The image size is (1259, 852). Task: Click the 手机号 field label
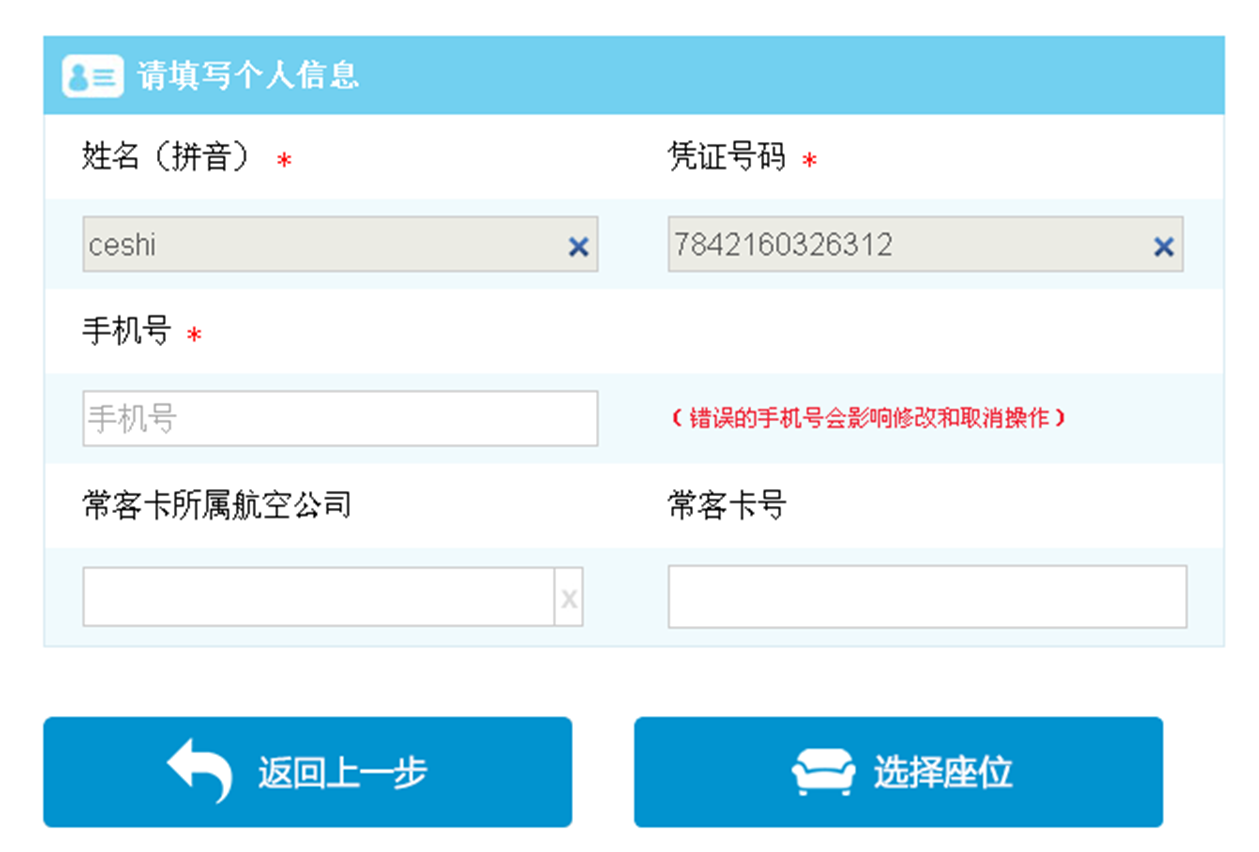(126, 331)
